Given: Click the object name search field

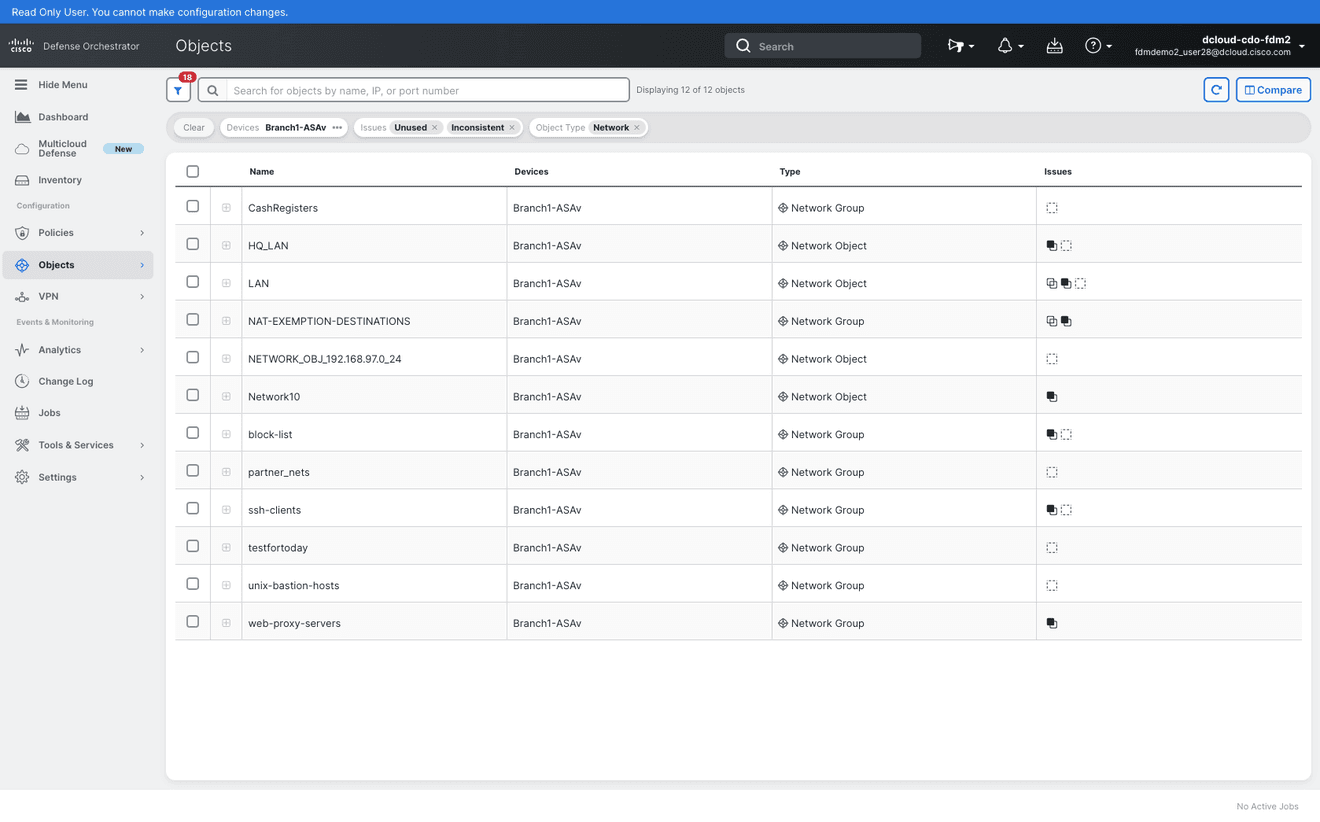Looking at the screenshot, I should (x=428, y=90).
